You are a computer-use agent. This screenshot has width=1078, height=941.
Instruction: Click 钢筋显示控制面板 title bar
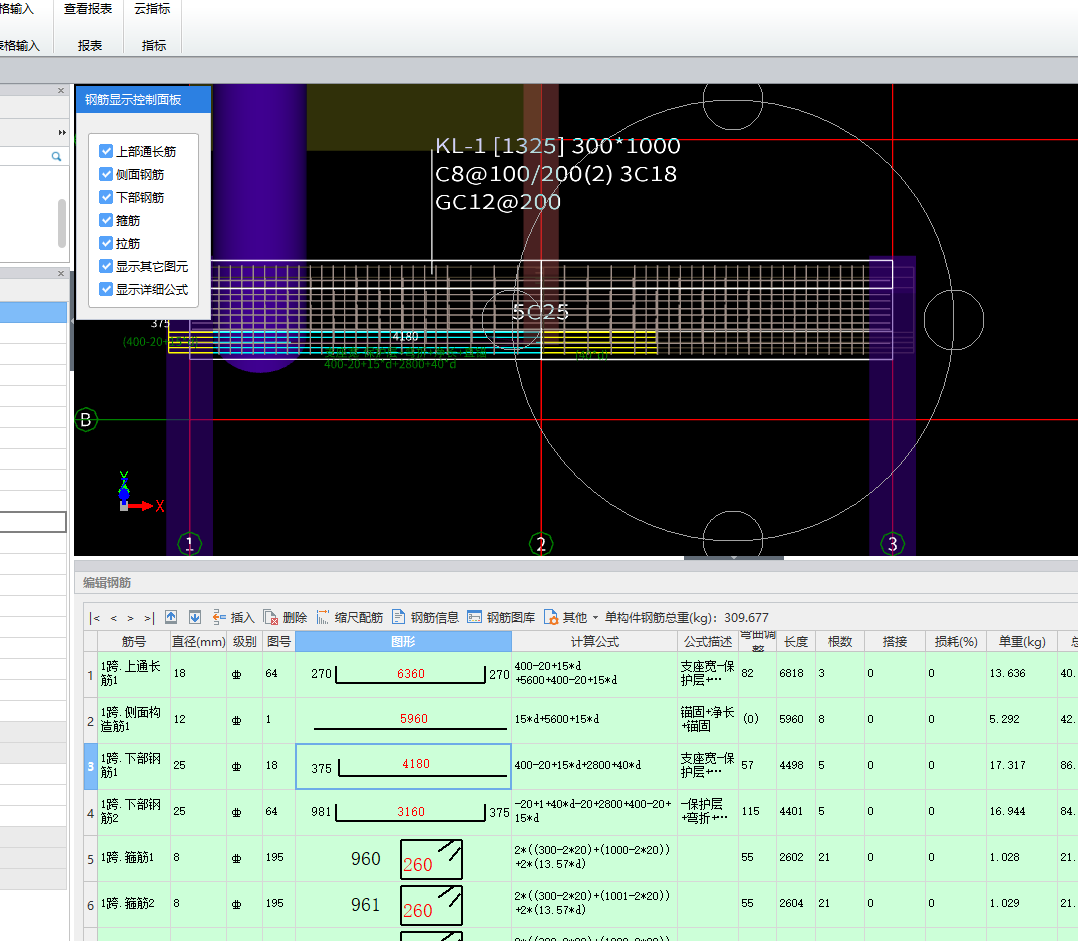click(x=143, y=100)
